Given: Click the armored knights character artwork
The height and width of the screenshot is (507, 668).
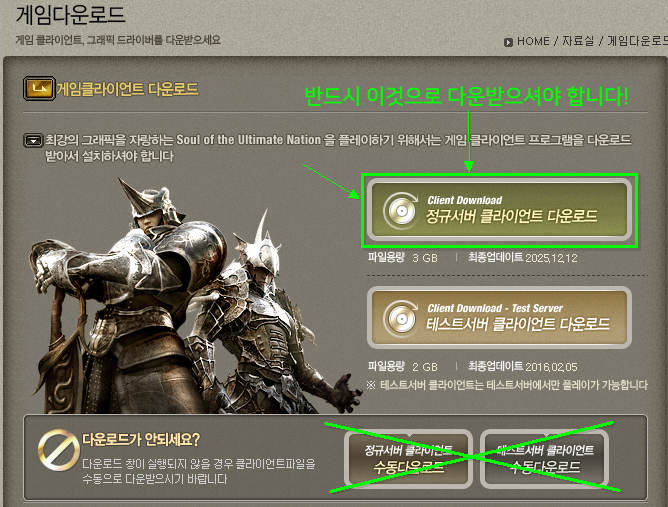Looking at the screenshot, I should pos(192,298).
